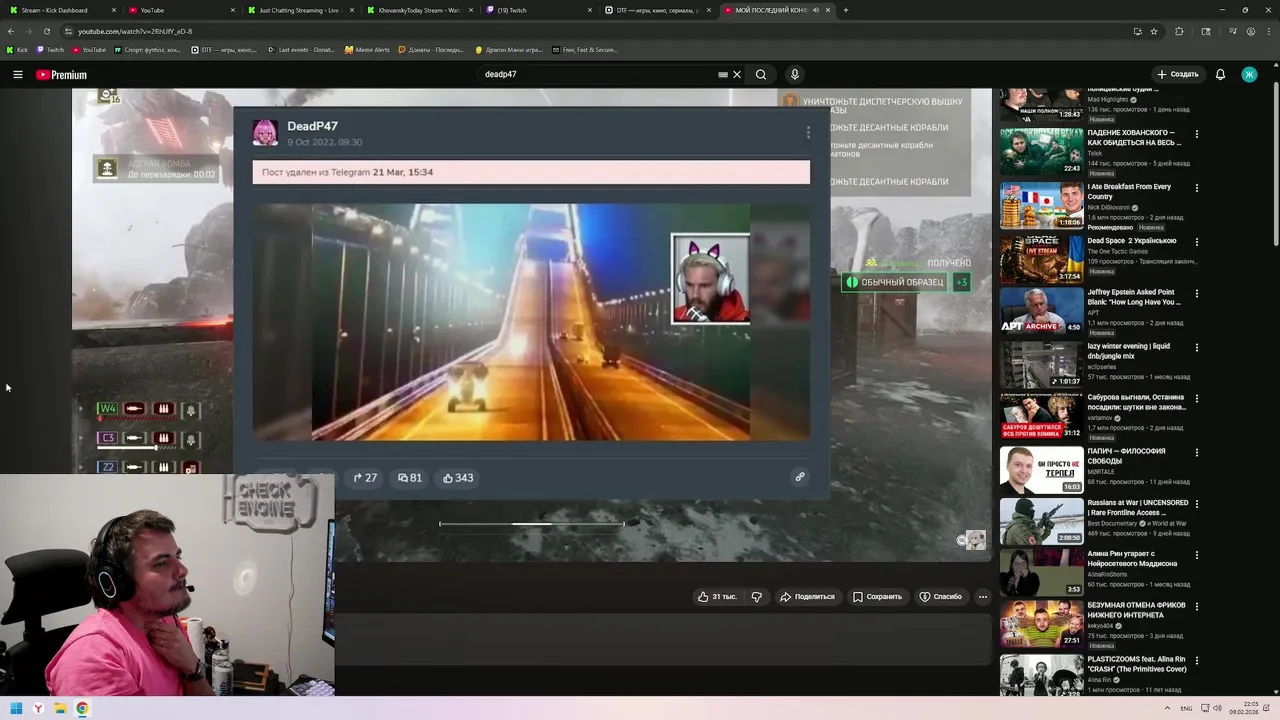The width and height of the screenshot is (1280, 720).
Task: Show hidden tray icons chevron
Action: [x=1167, y=708]
